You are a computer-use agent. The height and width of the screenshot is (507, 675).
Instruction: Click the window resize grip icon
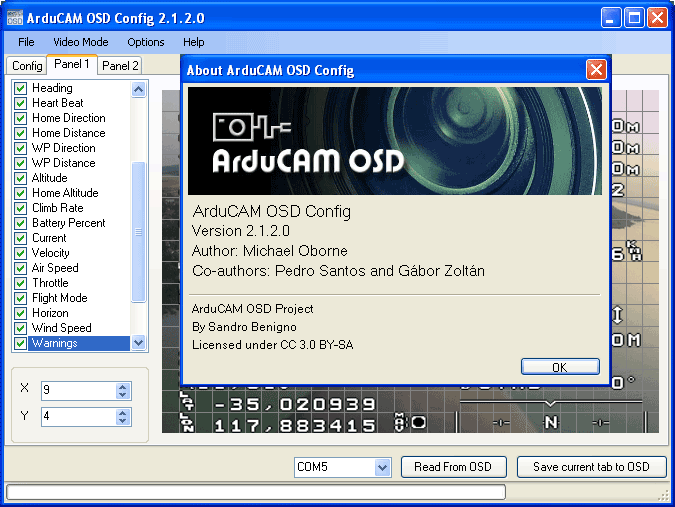click(664, 496)
